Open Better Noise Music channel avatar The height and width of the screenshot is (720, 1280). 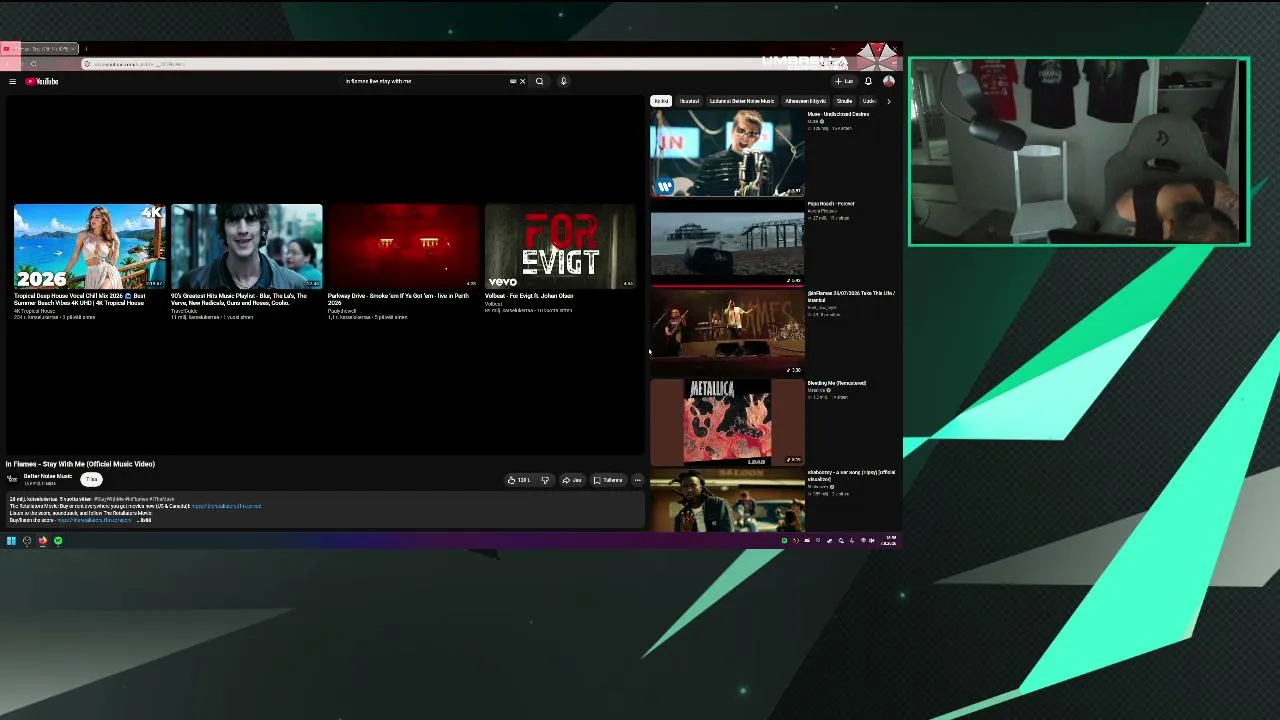pyautogui.click(x=12, y=479)
